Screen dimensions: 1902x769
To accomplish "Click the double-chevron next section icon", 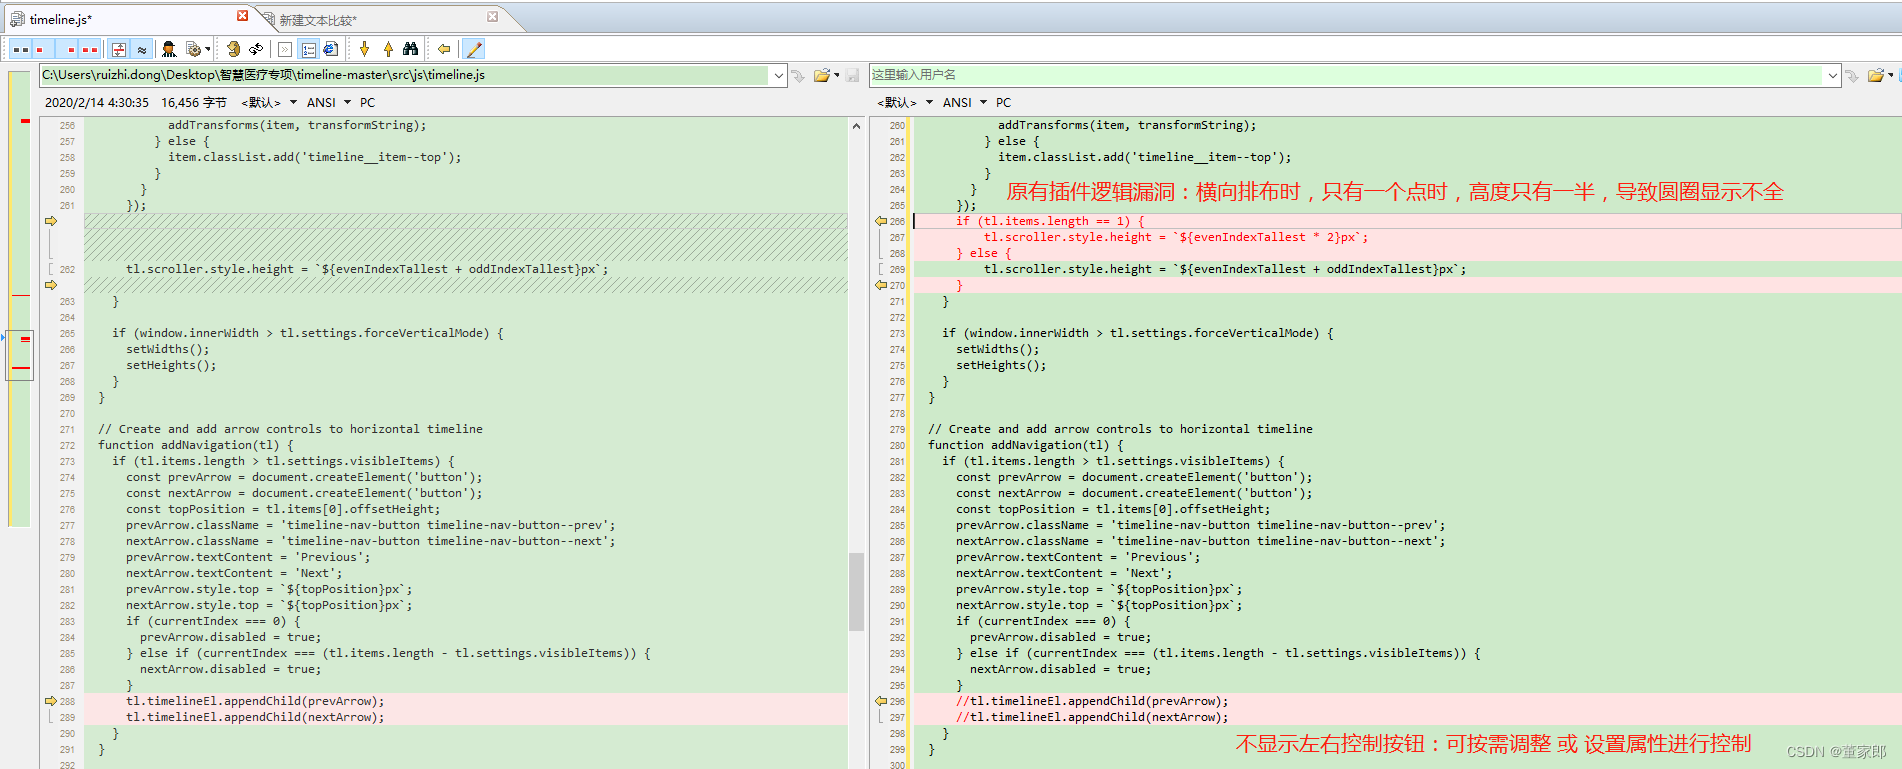I will click(x=285, y=49).
